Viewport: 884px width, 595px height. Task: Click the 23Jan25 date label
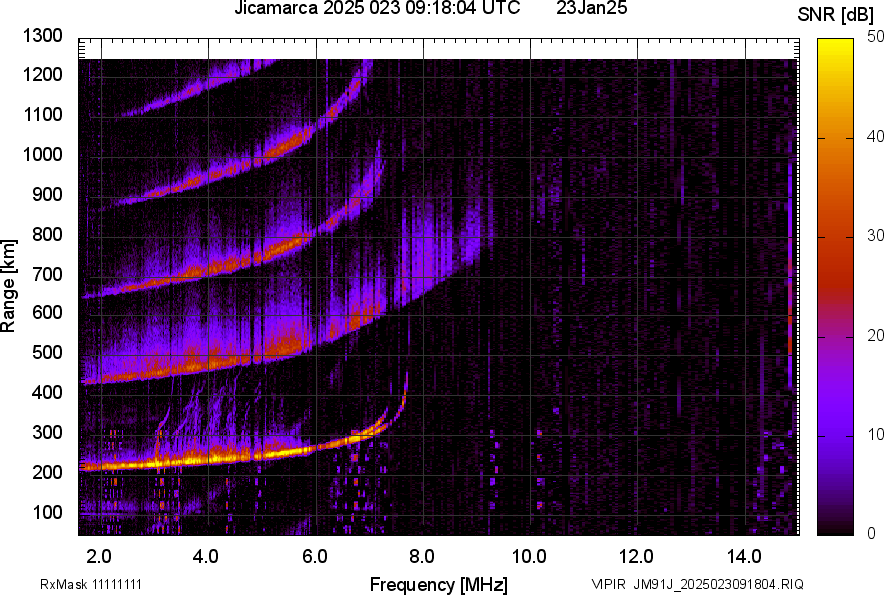591,9
